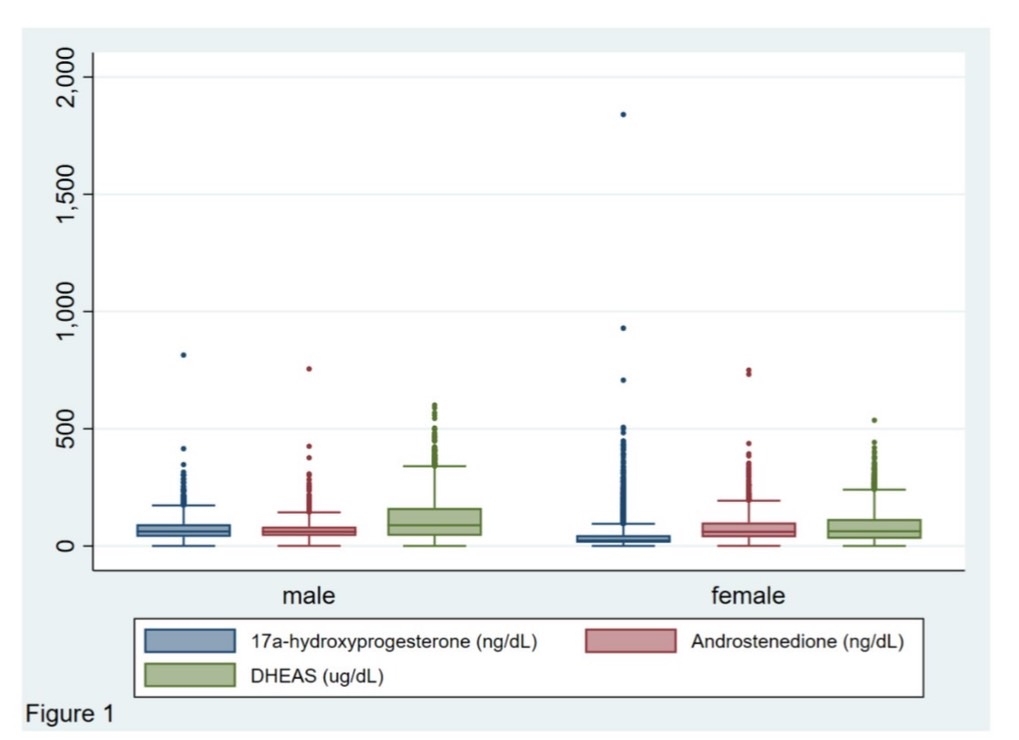Click the Figure 1 caption text
Screen dimensions: 1019x740
(x=69, y=715)
